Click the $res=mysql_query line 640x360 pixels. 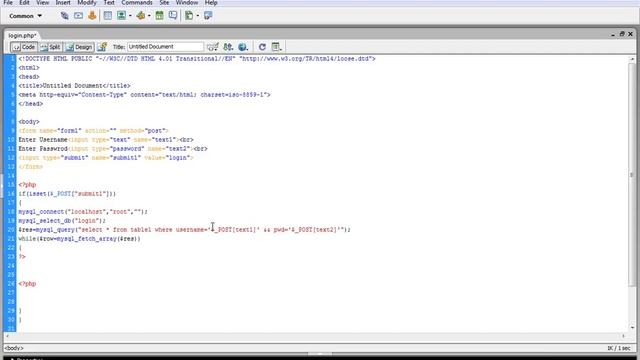(x=184, y=230)
